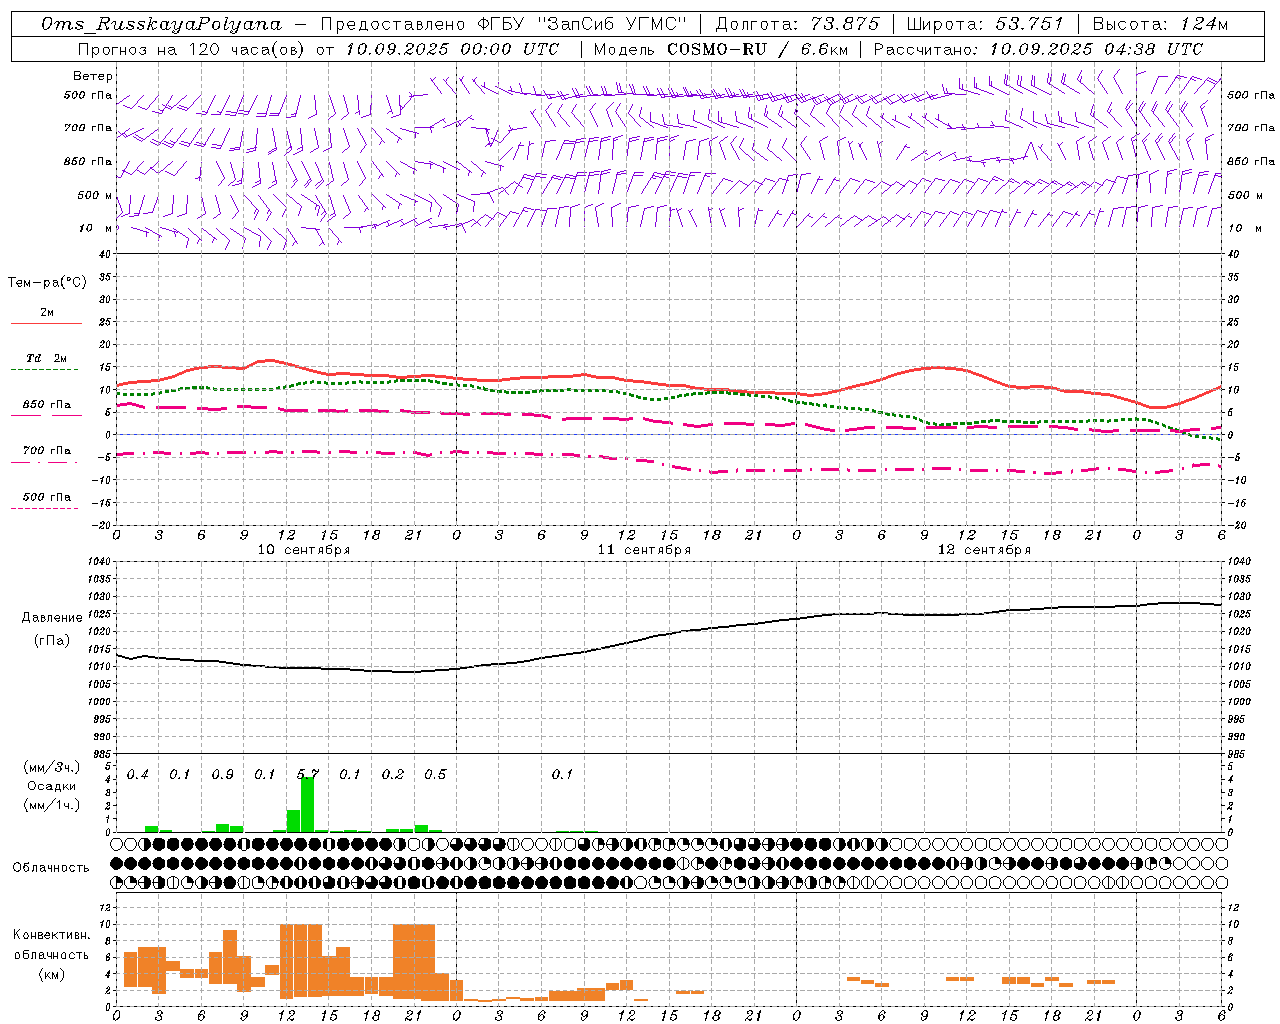Click the 5.7 precipitation total value

[x=308, y=775]
